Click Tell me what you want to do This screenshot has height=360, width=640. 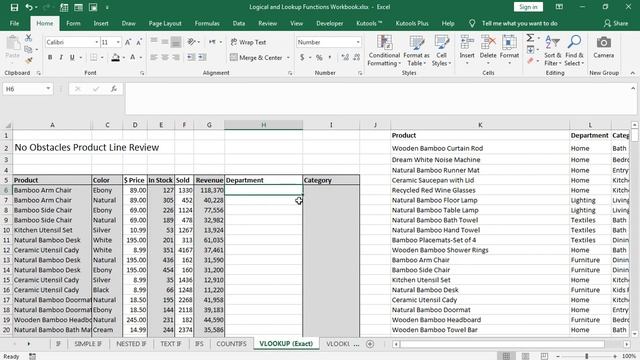[x=519, y=23]
